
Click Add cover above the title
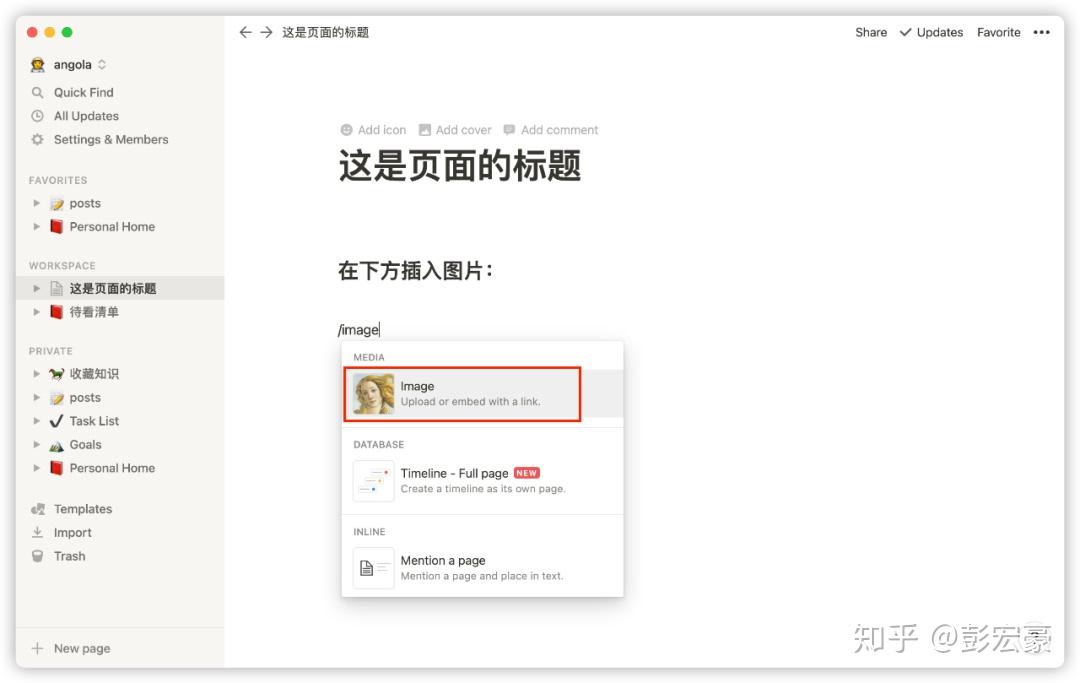pyautogui.click(x=455, y=129)
